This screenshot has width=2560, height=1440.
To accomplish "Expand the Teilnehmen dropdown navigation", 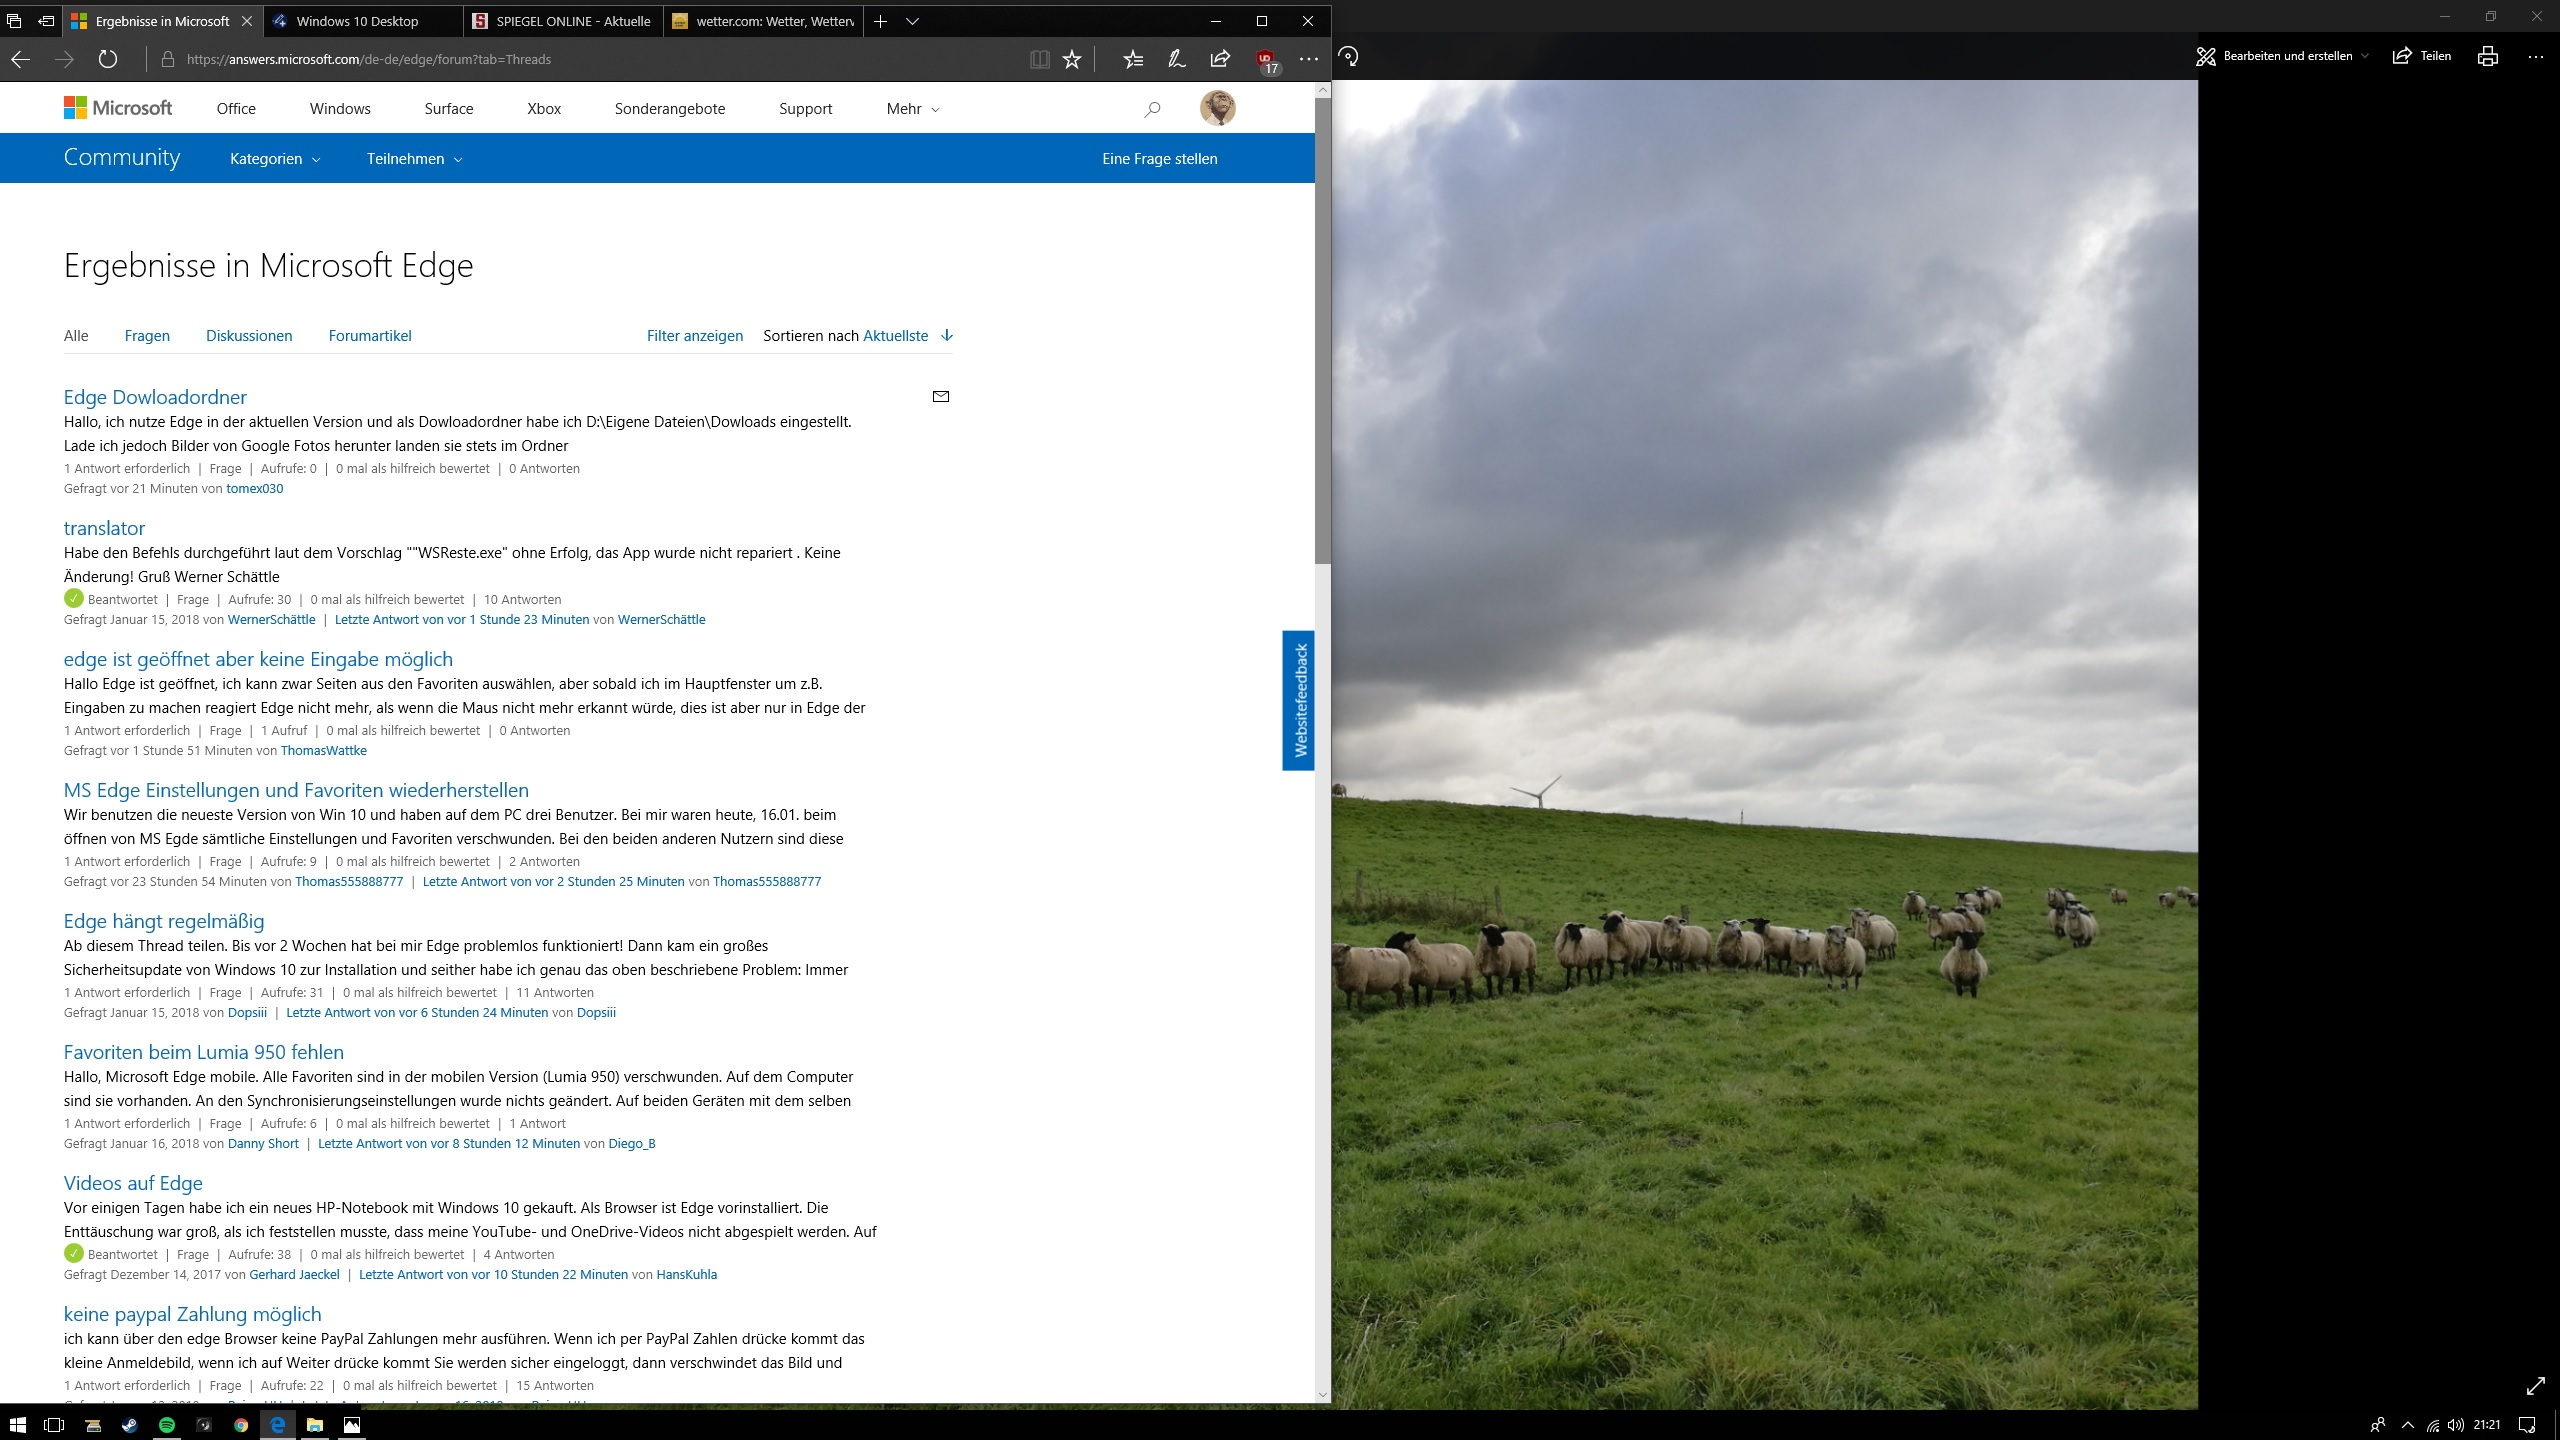I will 411,158.
